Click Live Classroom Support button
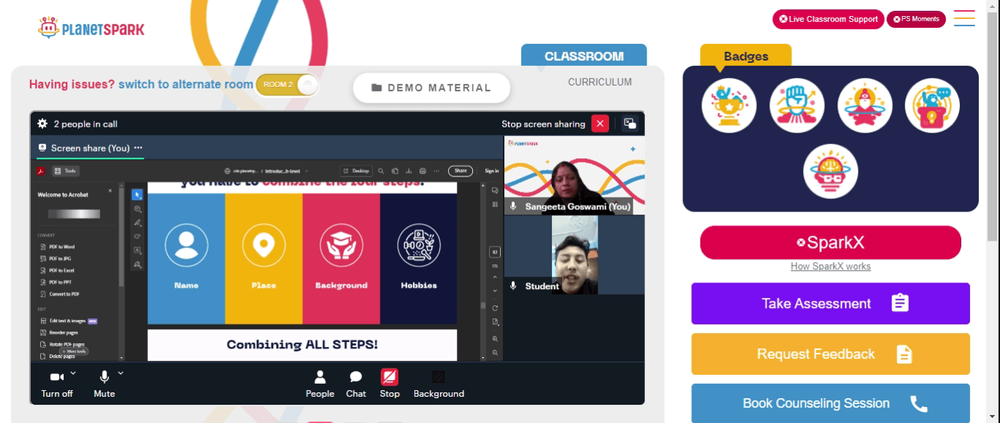Image resolution: width=1000 pixels, height=423 pixels. (828, 19)
